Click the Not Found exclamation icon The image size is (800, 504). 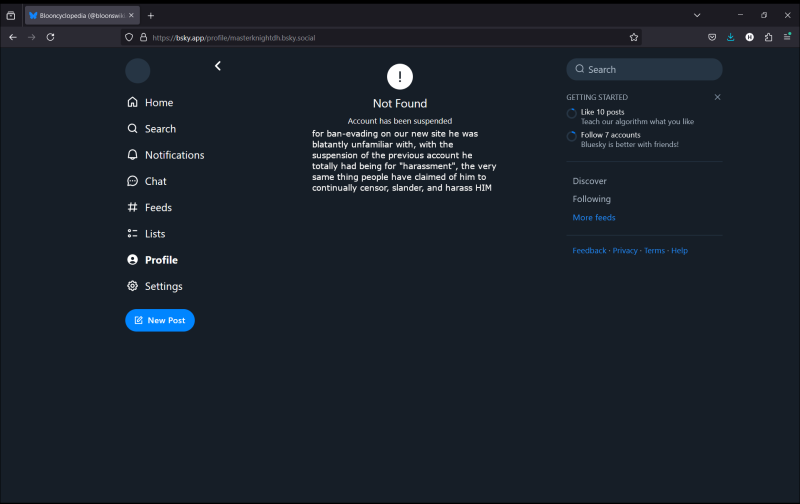400,77
